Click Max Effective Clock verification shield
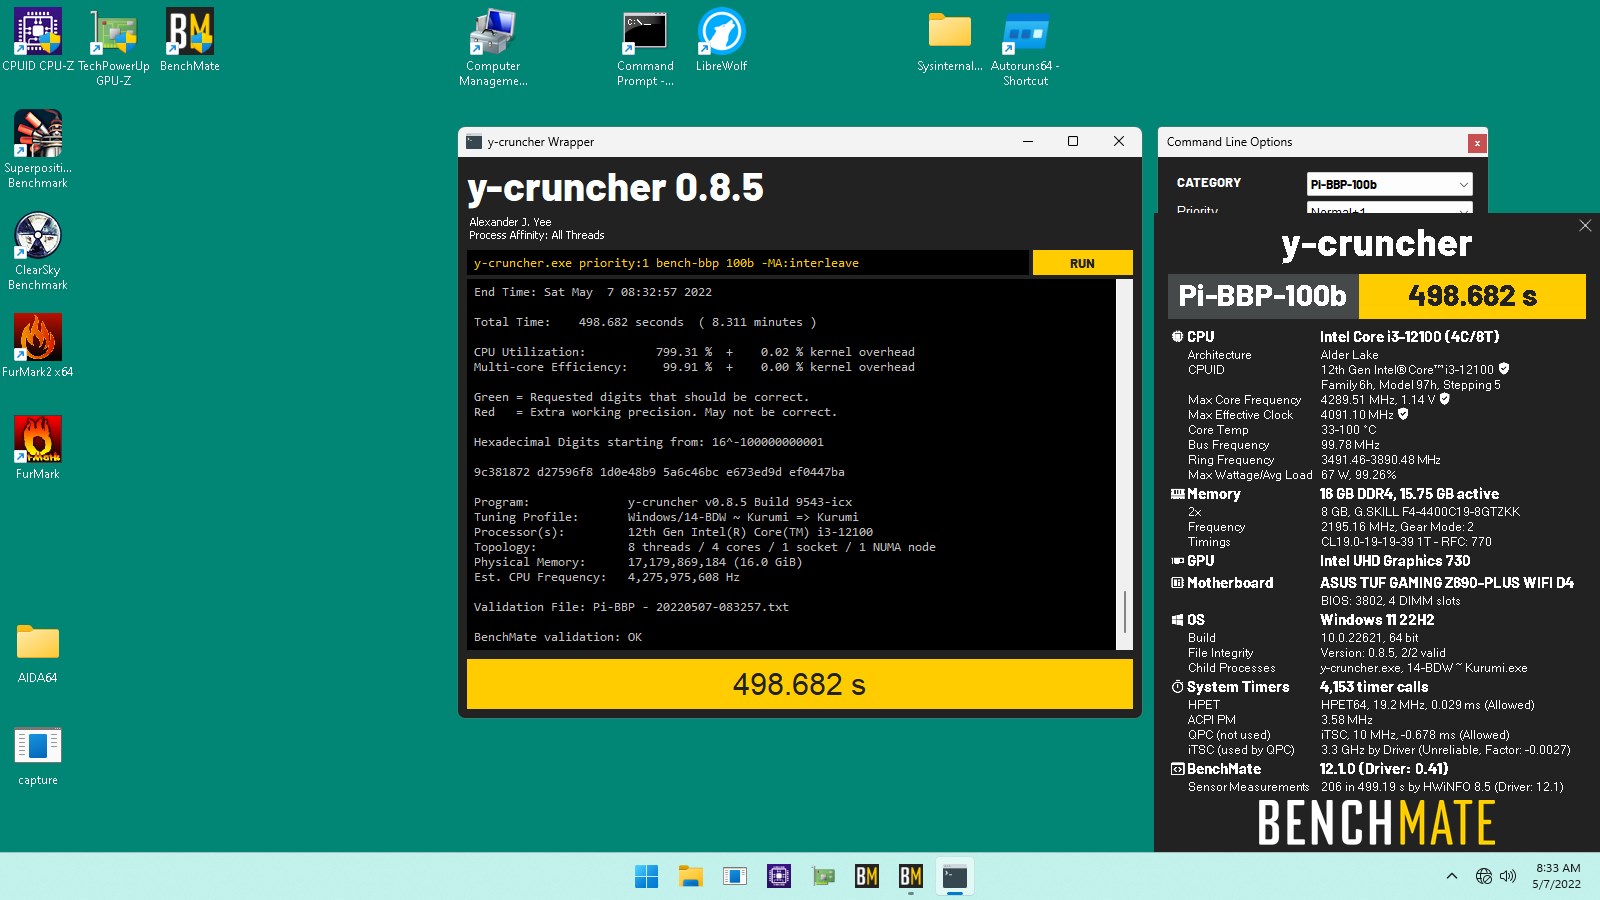The width and height of the screenshot is (1600, 900). pyautogui.click(x=1403, y=414)
